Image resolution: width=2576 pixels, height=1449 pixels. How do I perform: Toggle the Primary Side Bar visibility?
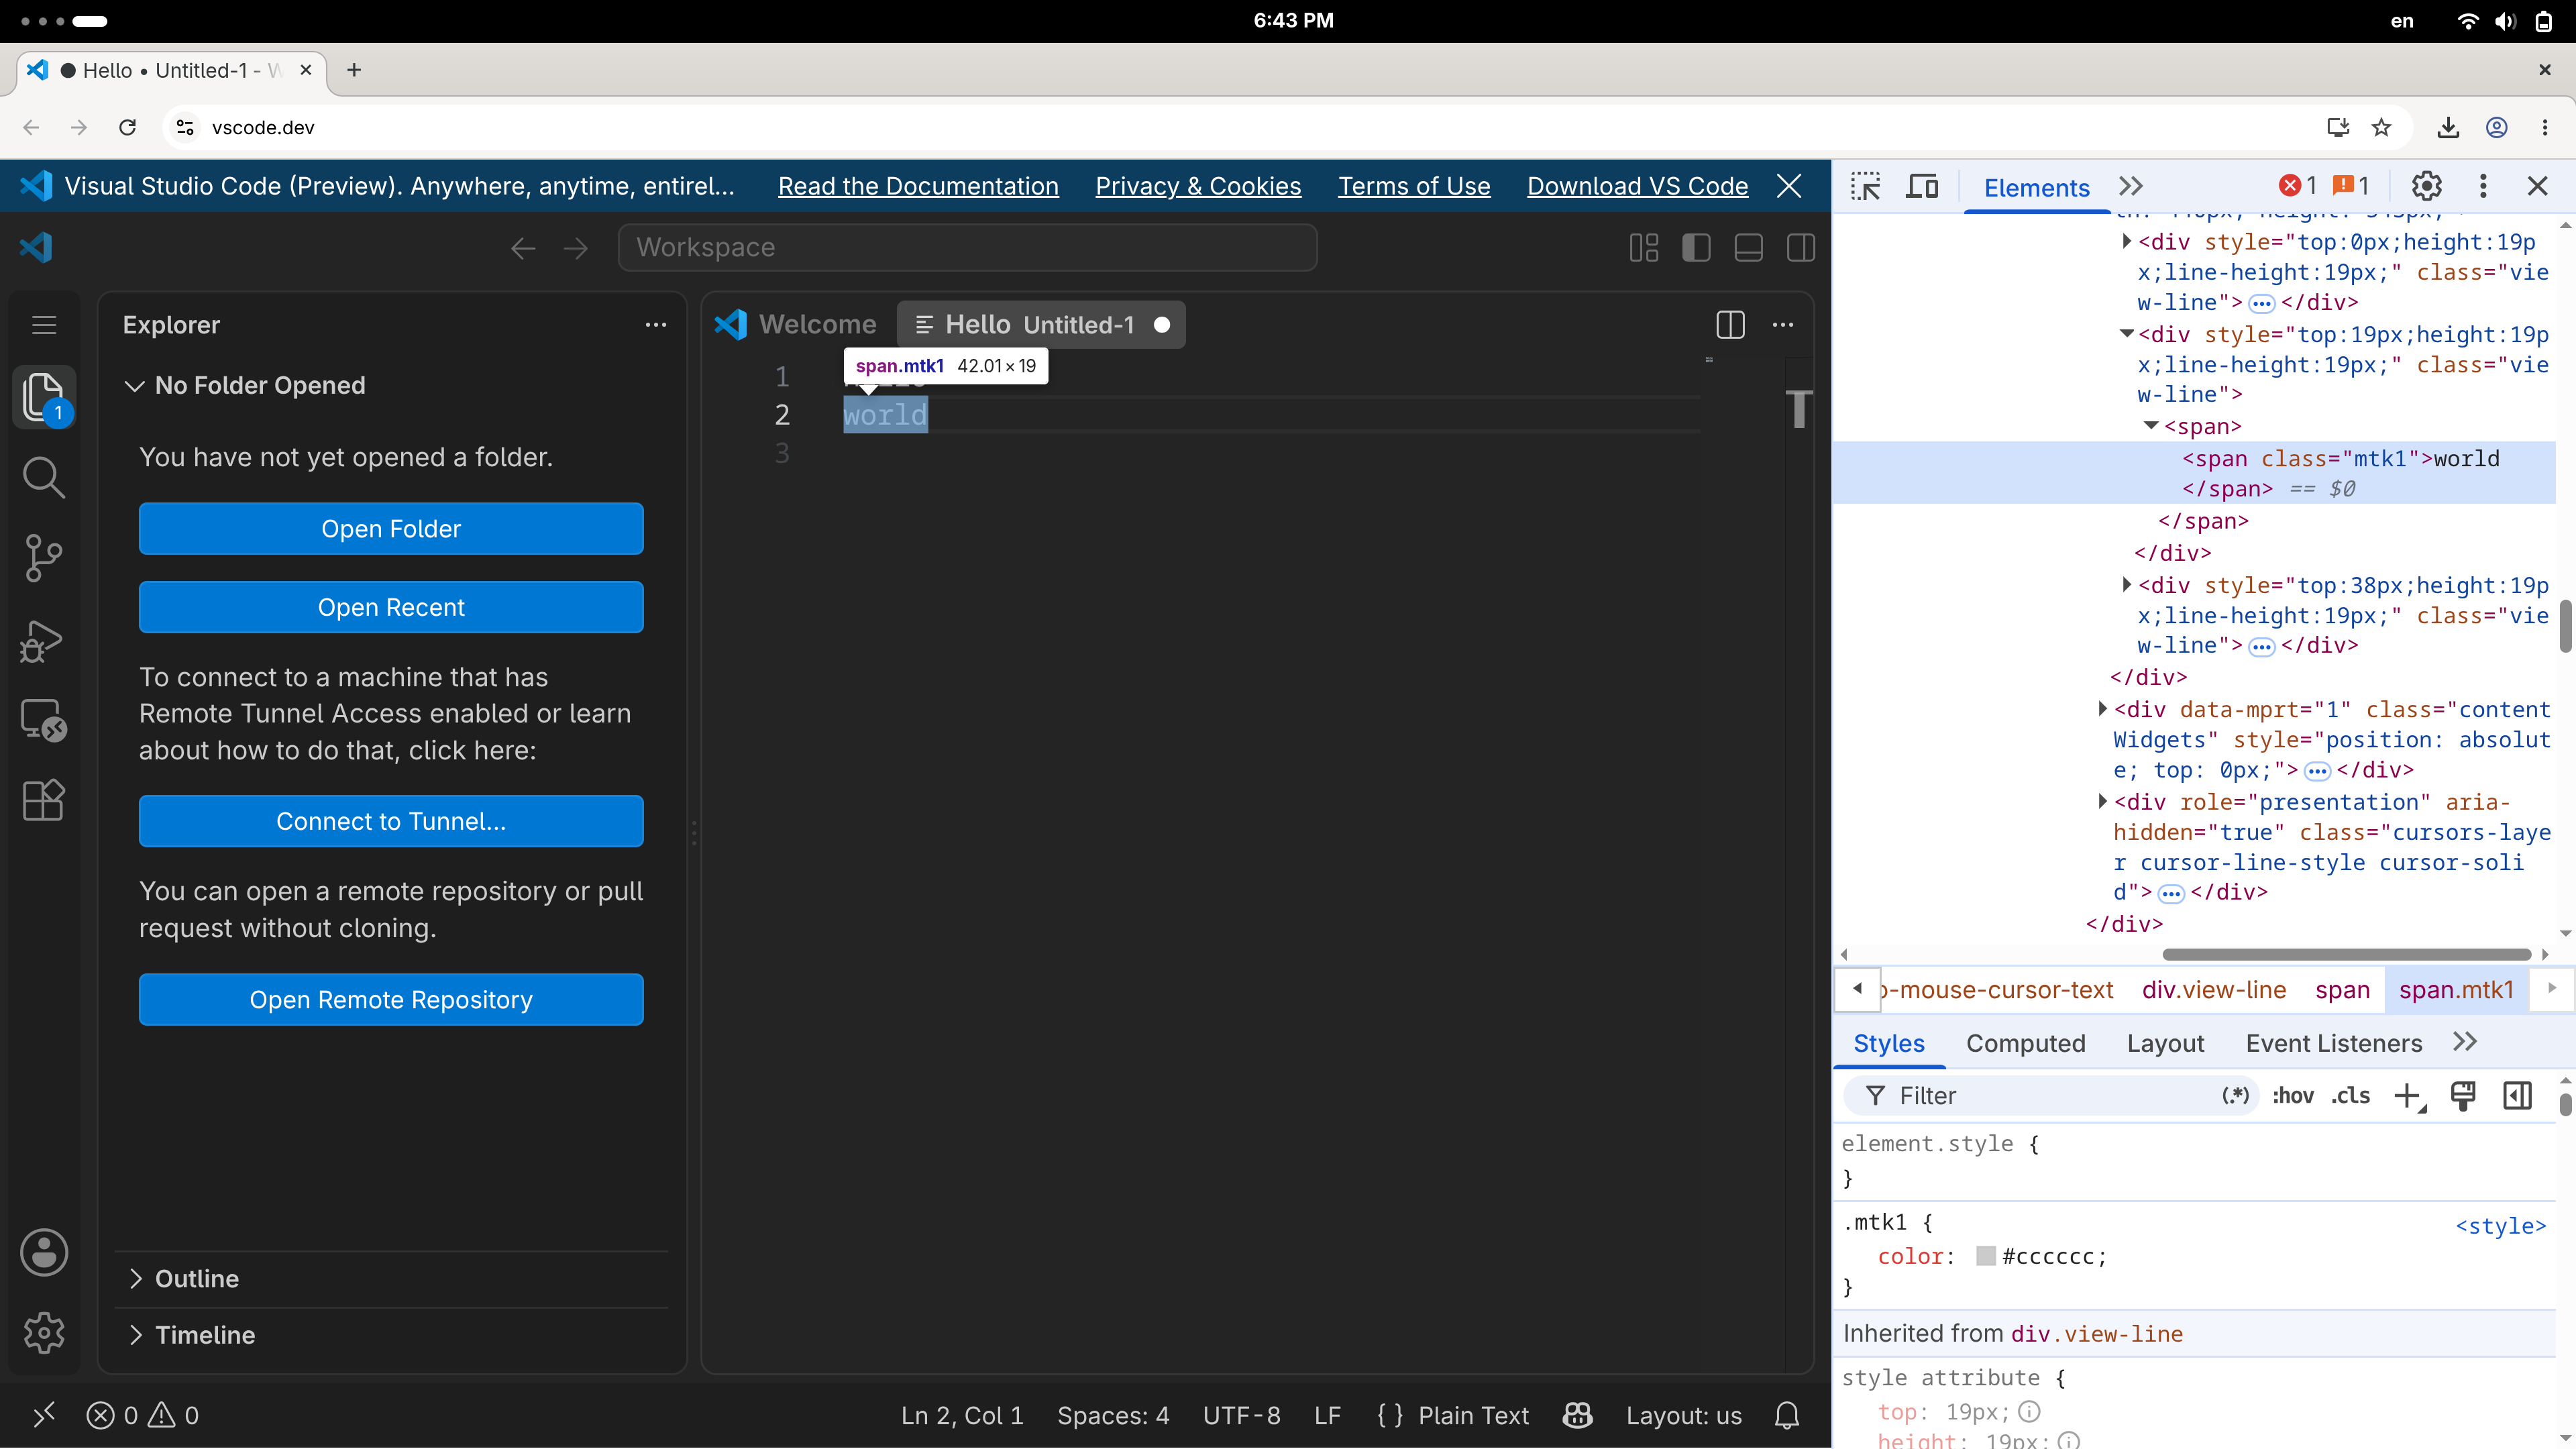pos(1696,248)
